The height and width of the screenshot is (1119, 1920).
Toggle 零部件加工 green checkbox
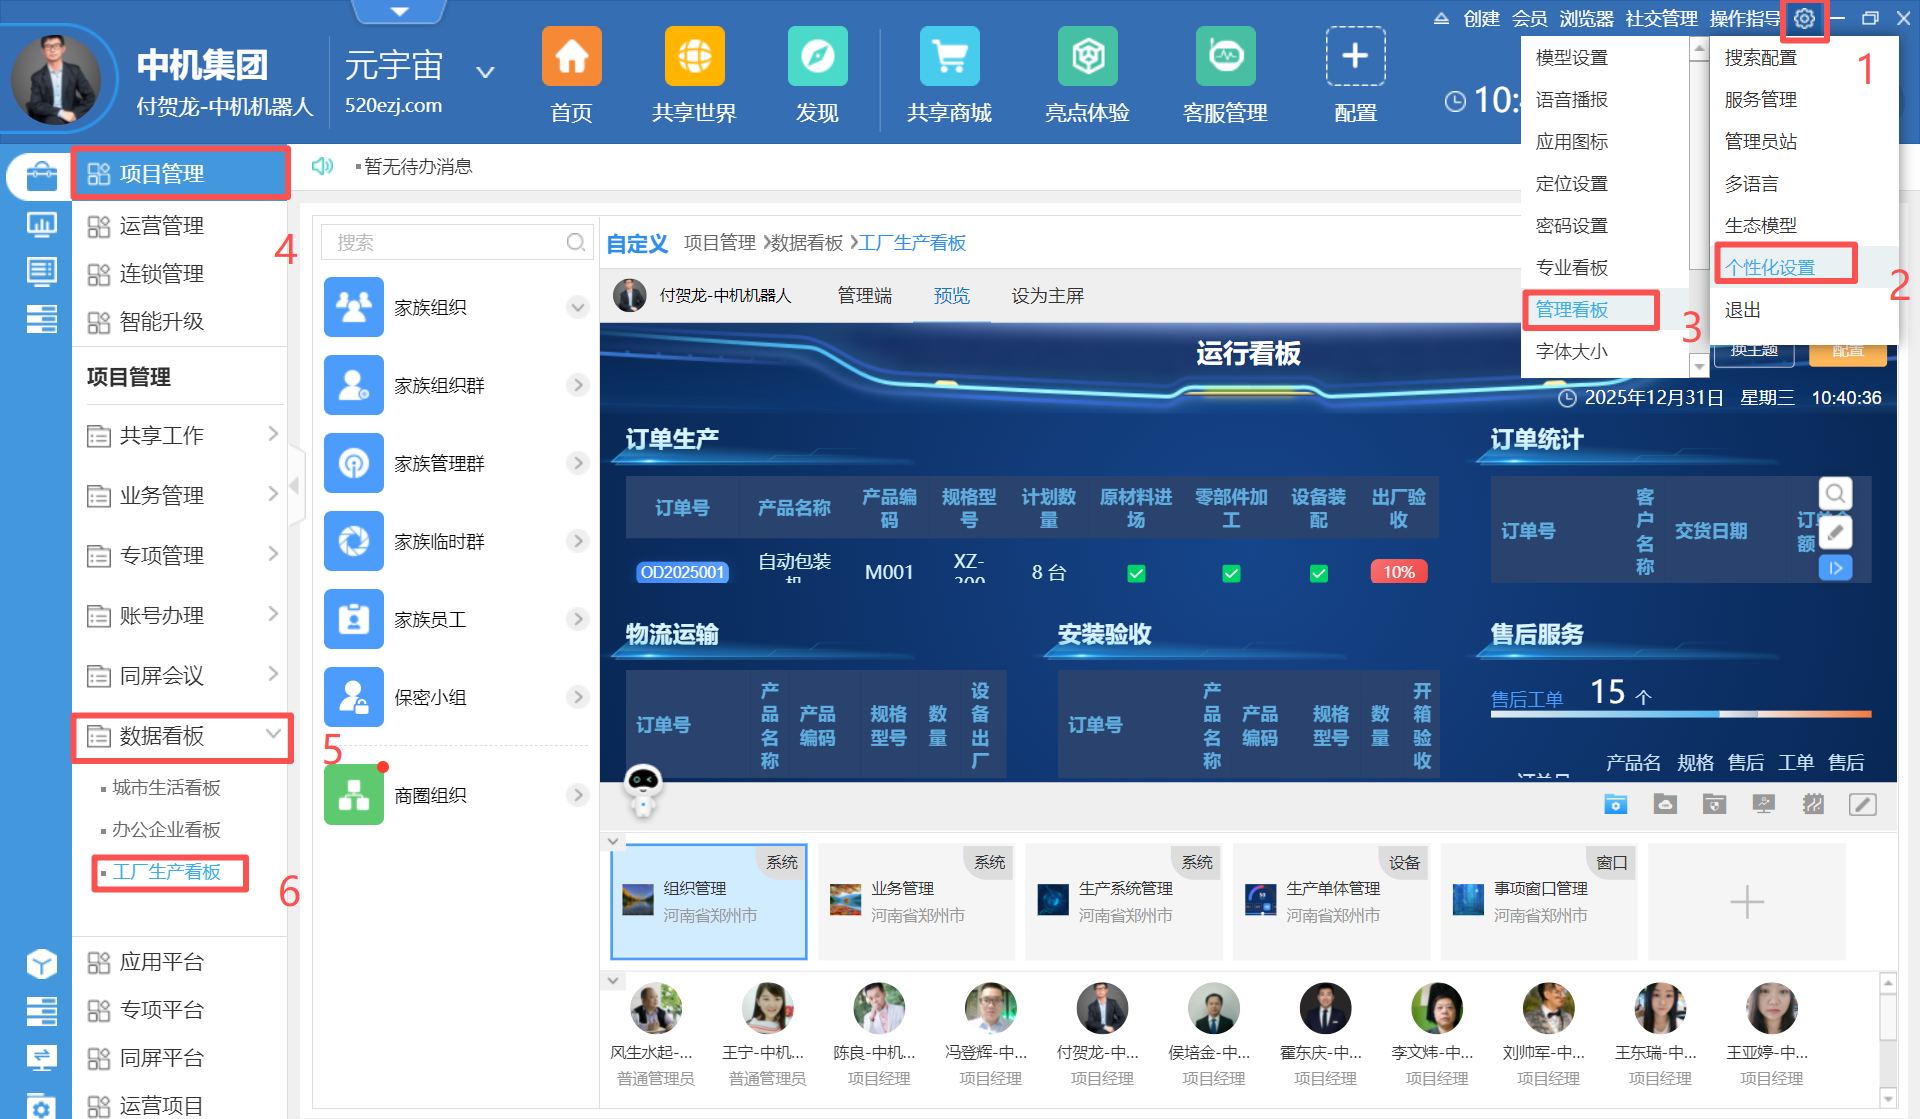point(1231,573)
